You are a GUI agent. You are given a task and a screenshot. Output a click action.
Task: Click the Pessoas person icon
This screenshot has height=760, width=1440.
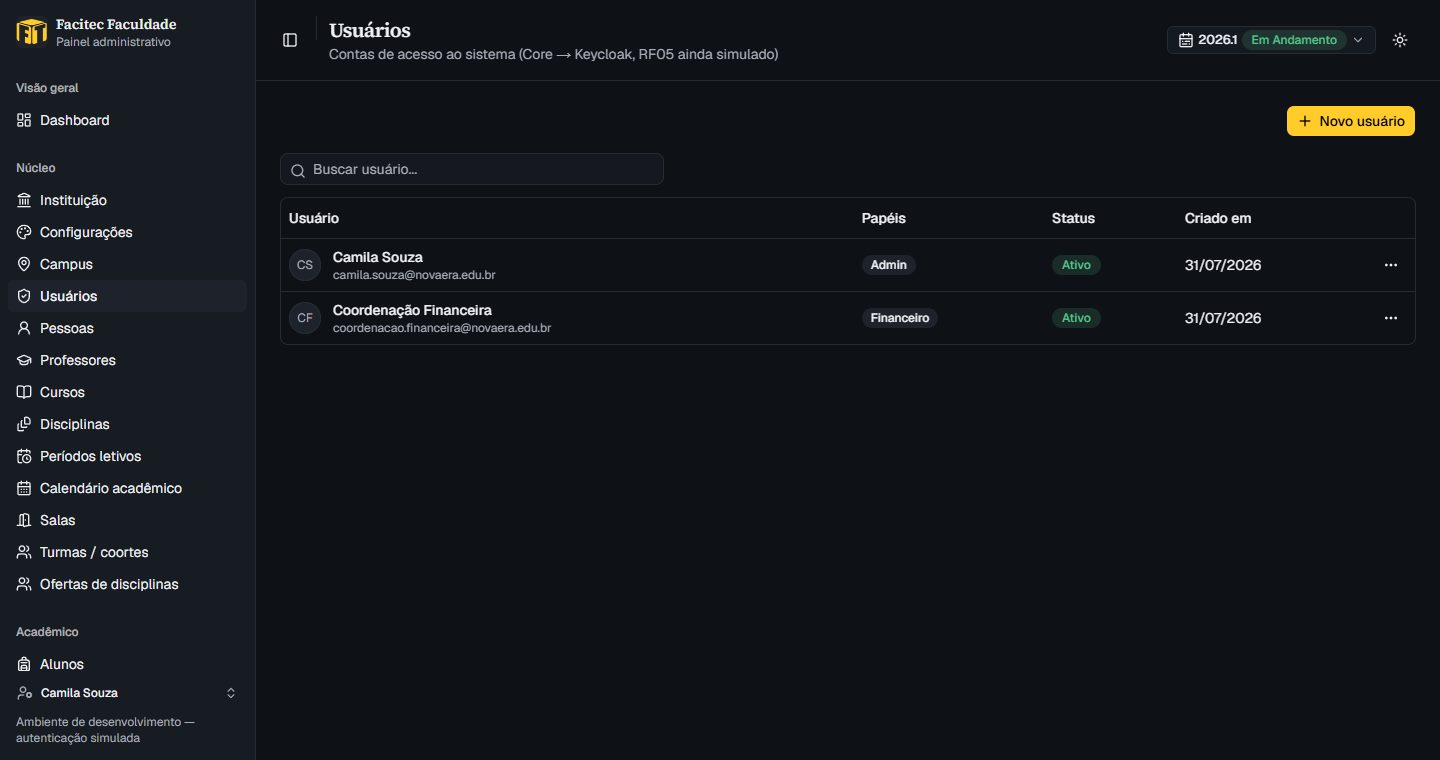coord(24,328)
